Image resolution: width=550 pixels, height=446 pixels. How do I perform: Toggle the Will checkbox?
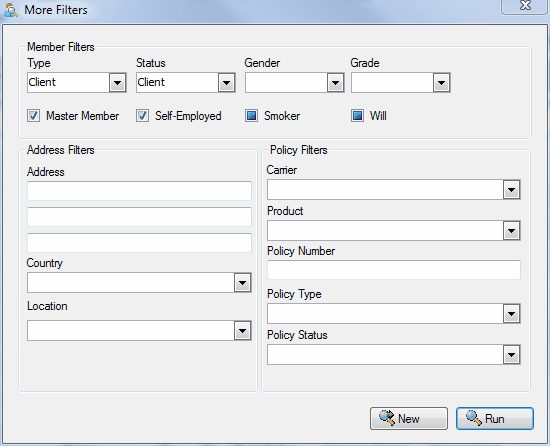pos(357,116)
